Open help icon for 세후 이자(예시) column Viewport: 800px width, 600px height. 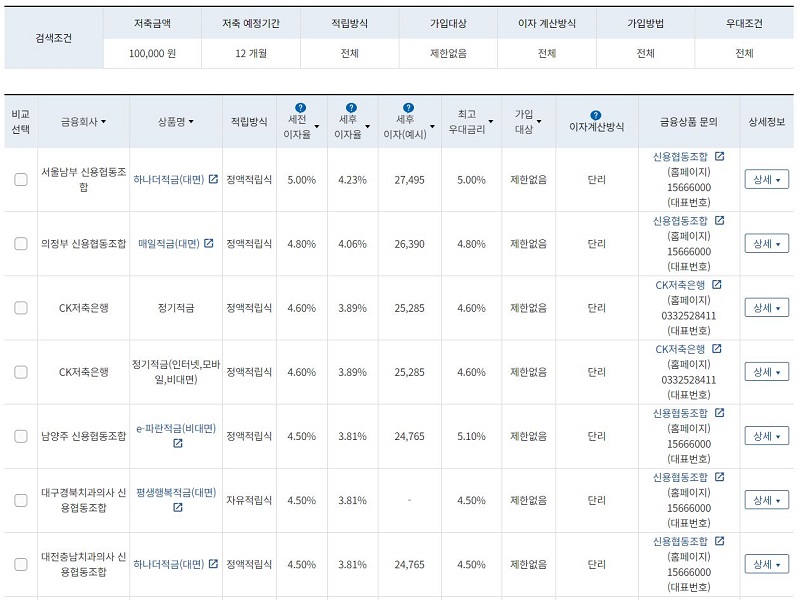[408, 108]
